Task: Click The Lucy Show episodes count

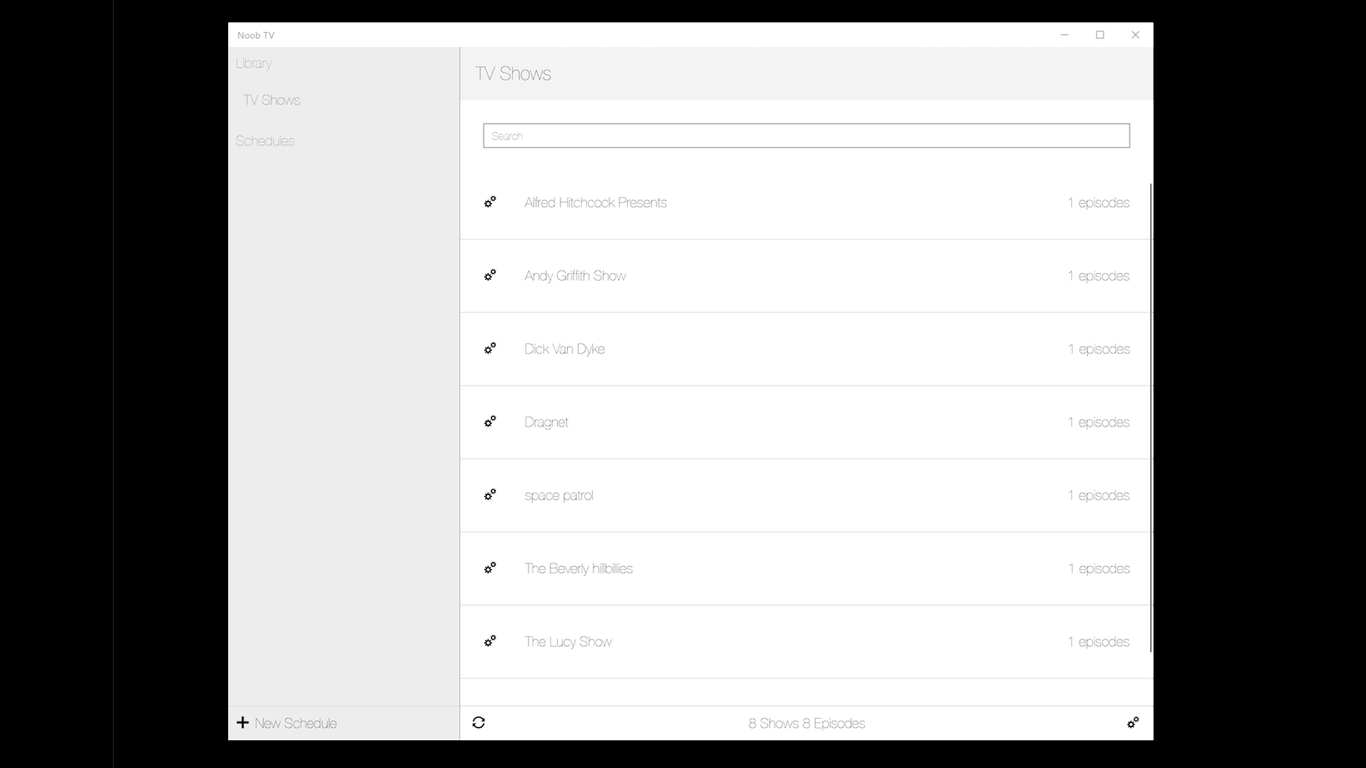Action: tap(1098, 642)
